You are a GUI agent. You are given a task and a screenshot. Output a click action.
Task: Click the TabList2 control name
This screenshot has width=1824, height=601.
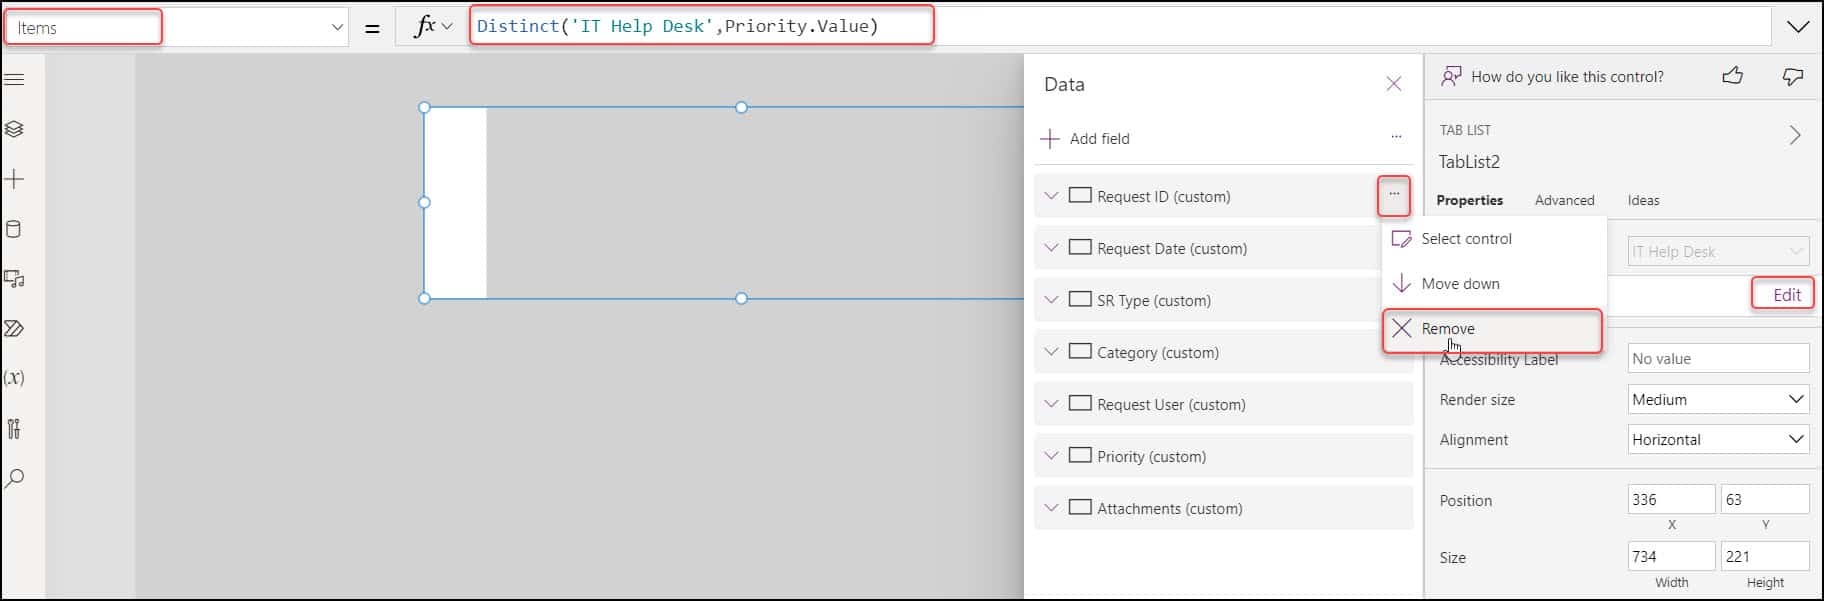tap(1469, 162)
